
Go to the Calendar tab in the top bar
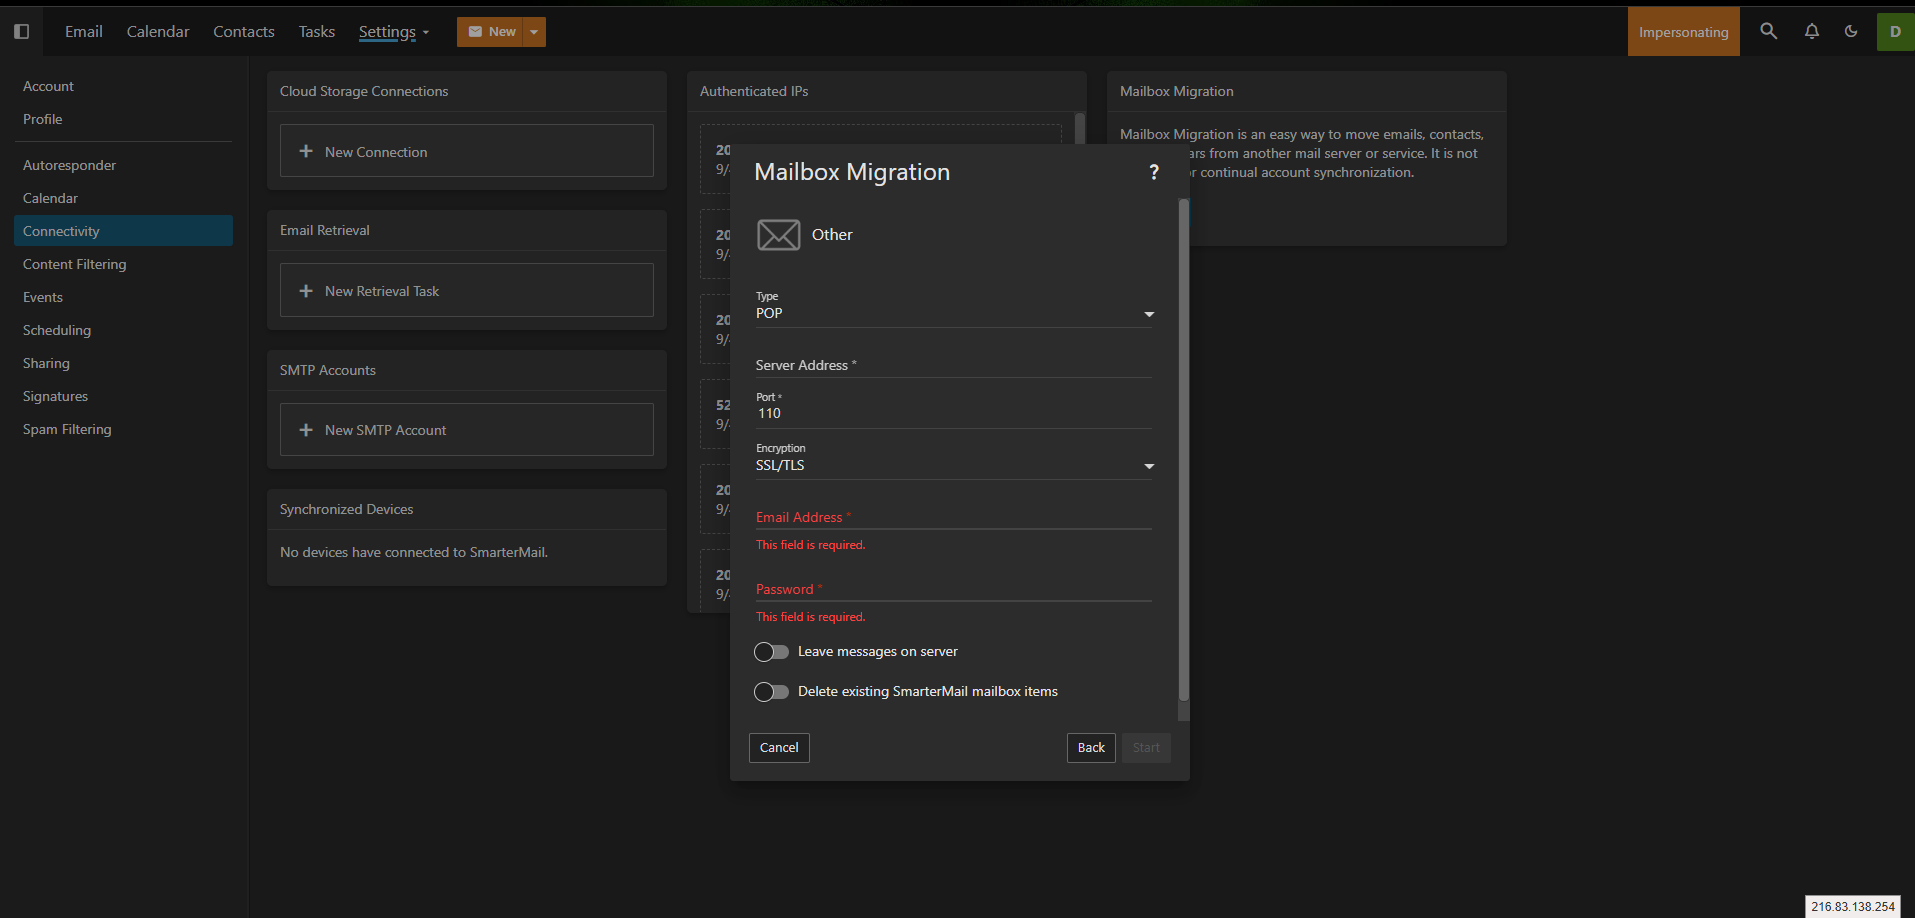(158, 32)
